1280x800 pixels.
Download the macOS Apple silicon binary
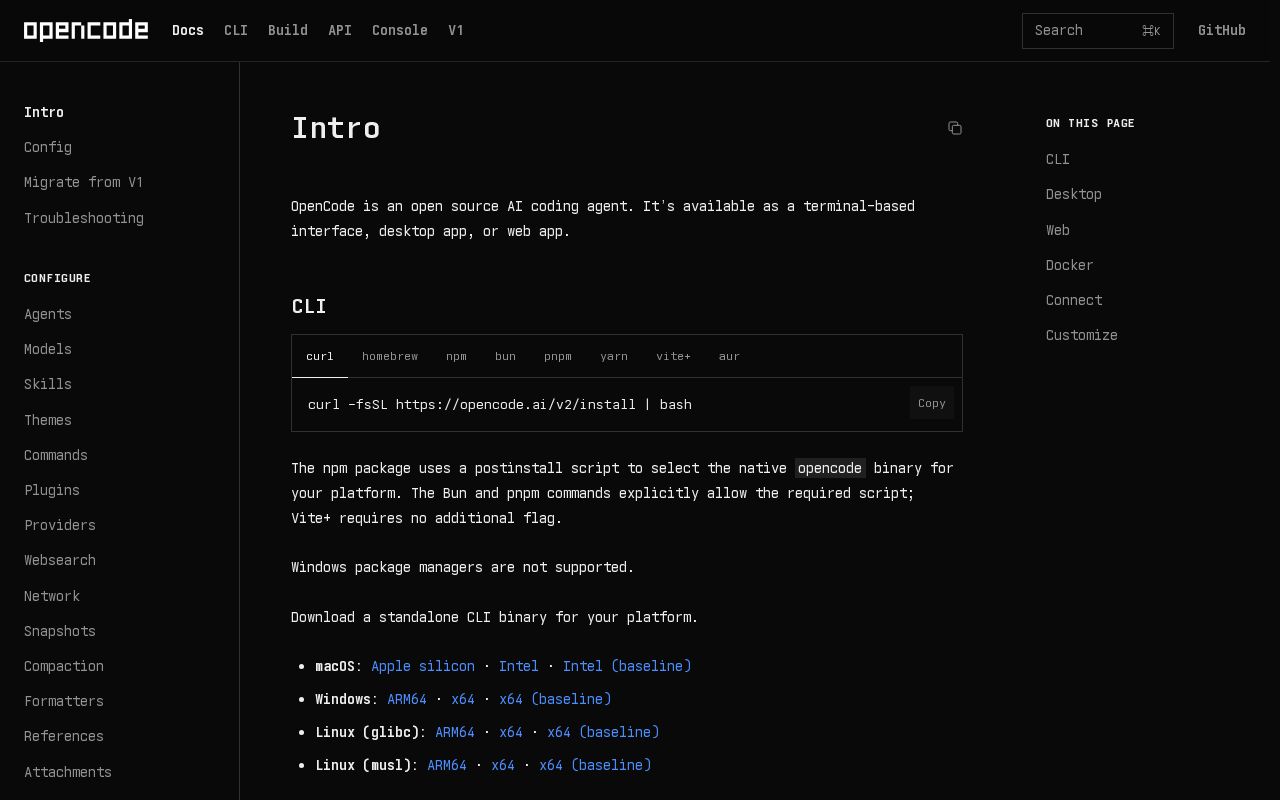pyautogui.click(x=423, y=666)
